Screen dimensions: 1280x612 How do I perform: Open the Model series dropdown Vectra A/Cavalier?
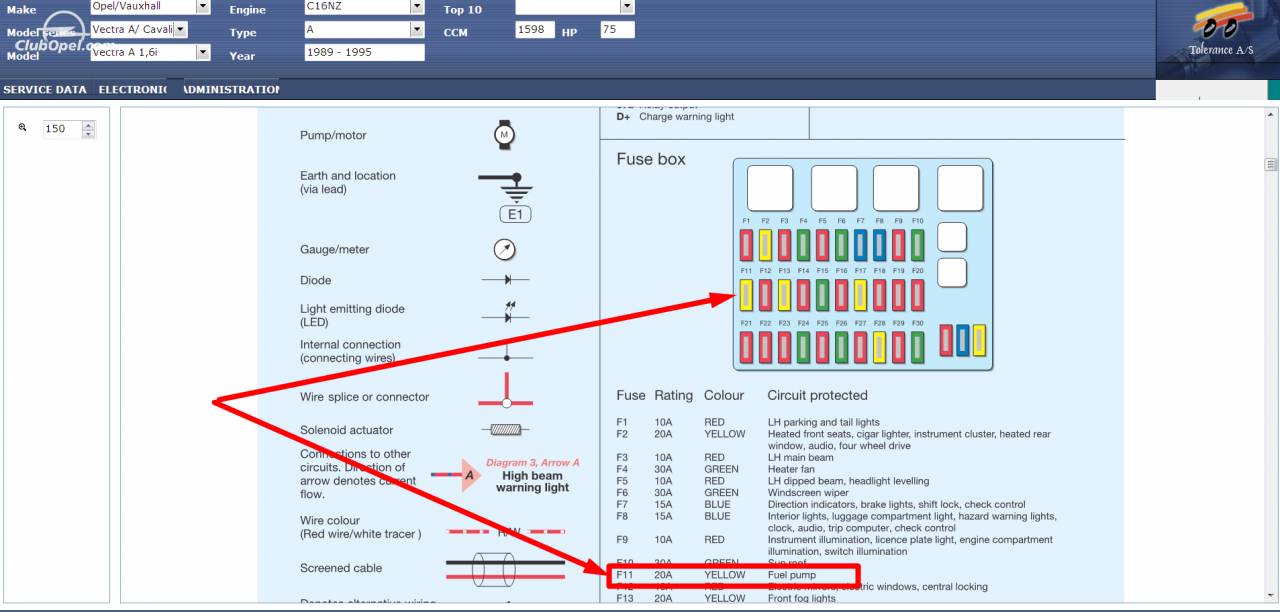tap(180, 29)
